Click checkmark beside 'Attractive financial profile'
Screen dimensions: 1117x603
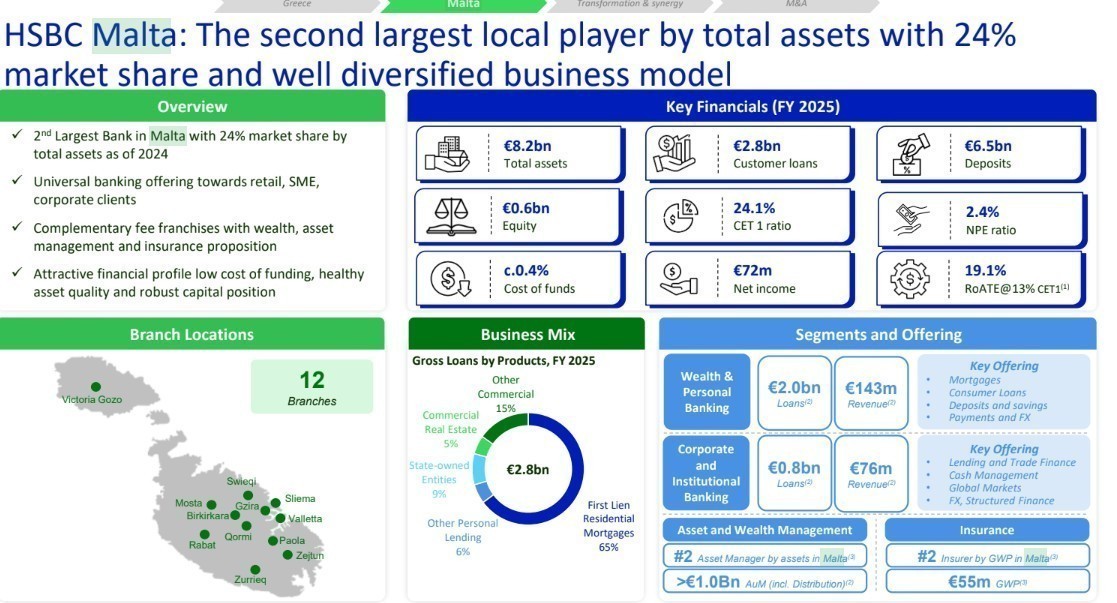tap(18, 273)
